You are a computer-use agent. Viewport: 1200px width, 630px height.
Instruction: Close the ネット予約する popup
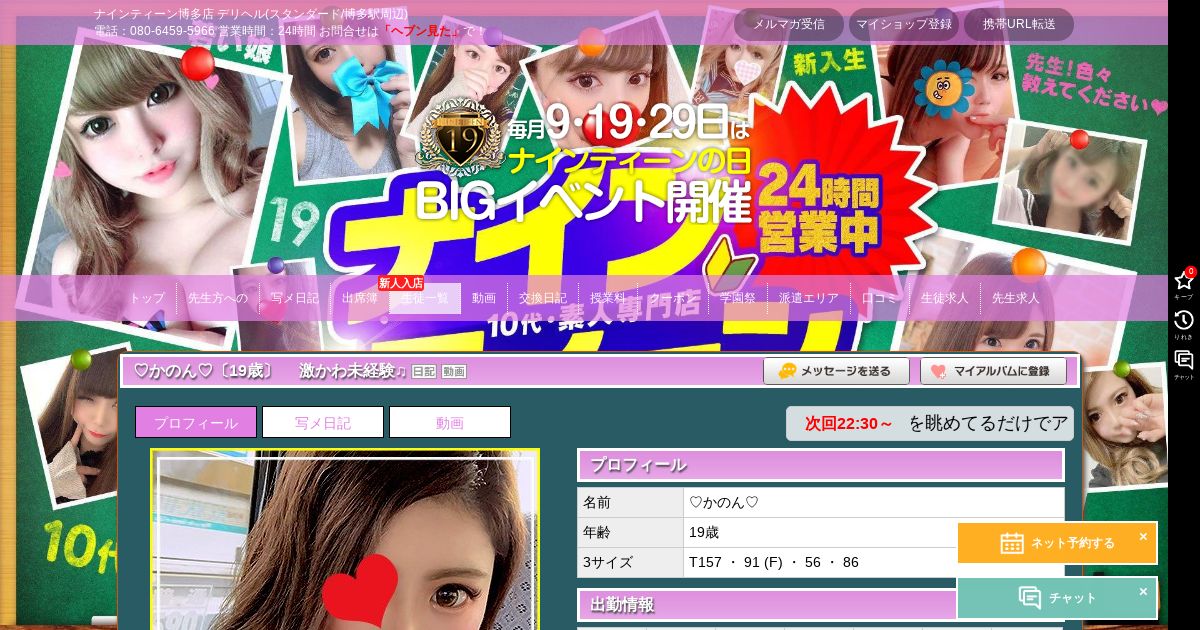1143,537
